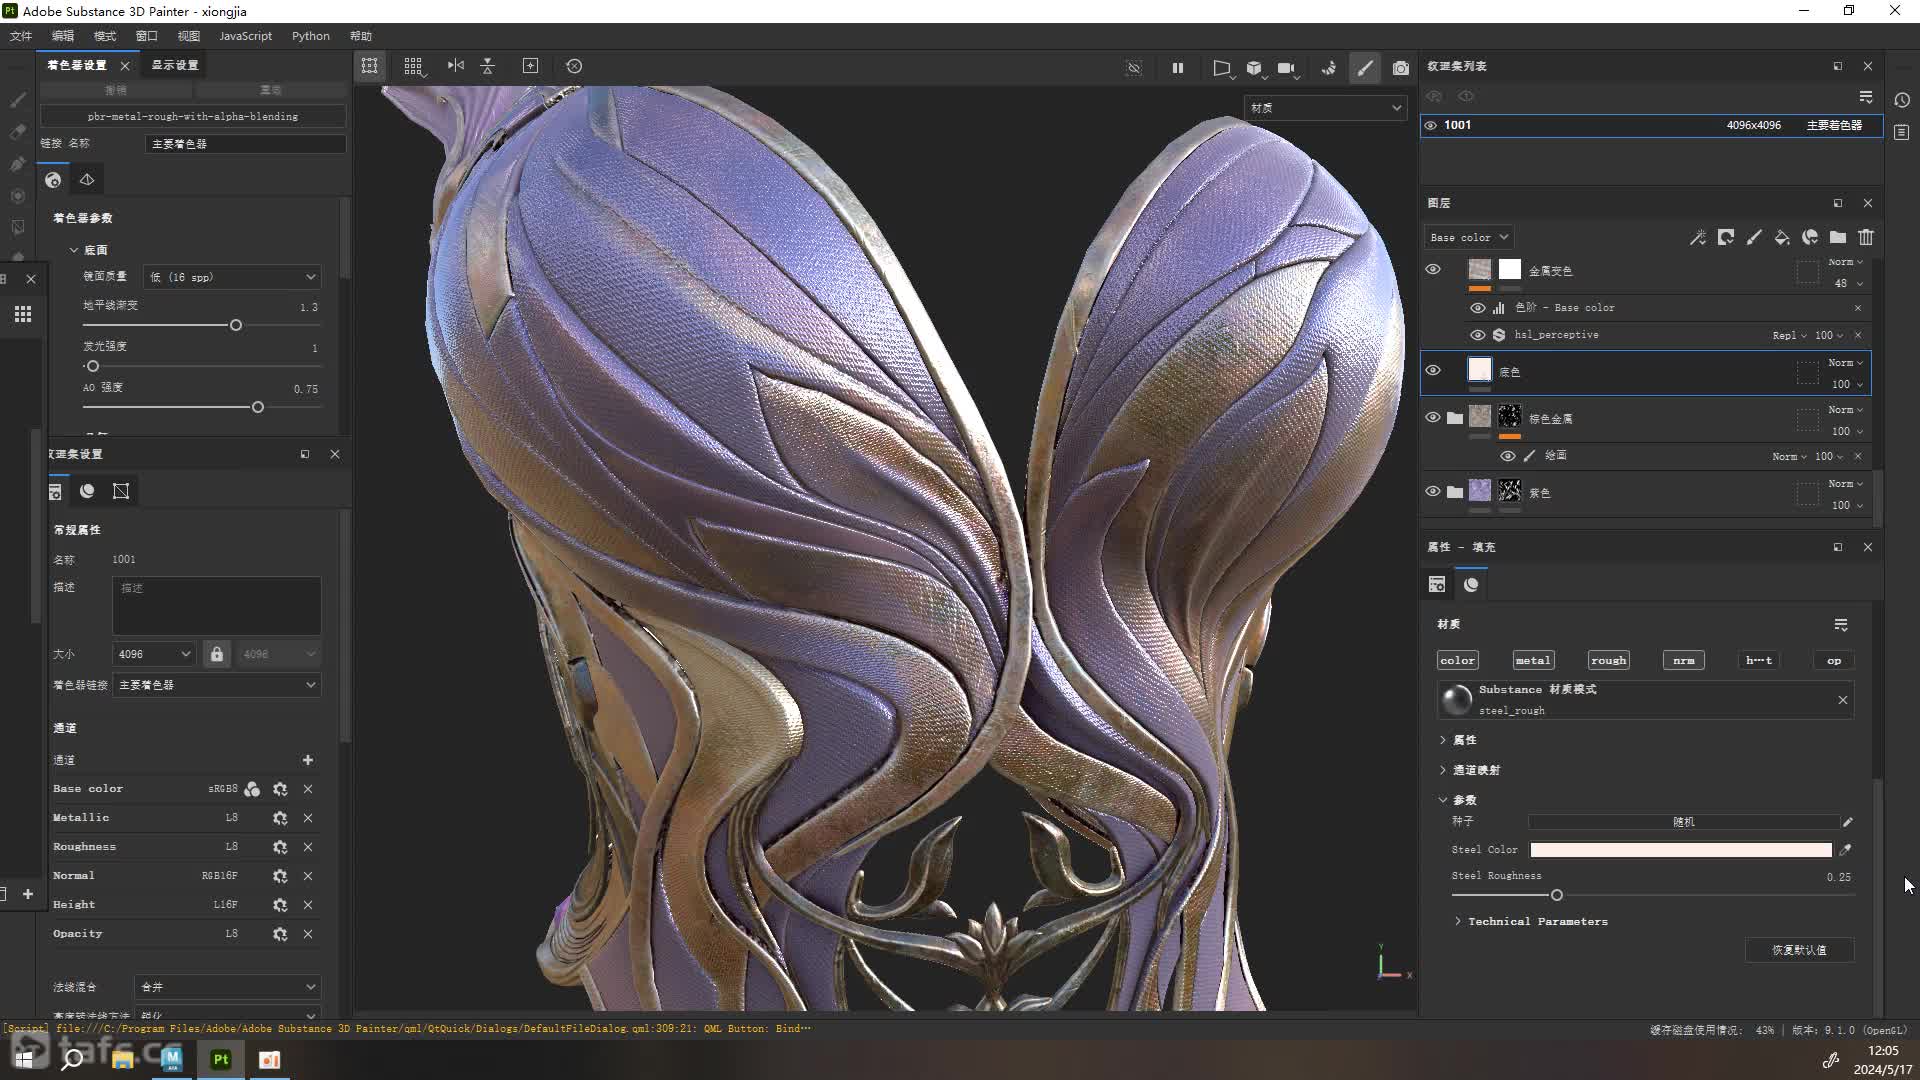Add a new fill layer bucket icon

(1782, 238)
